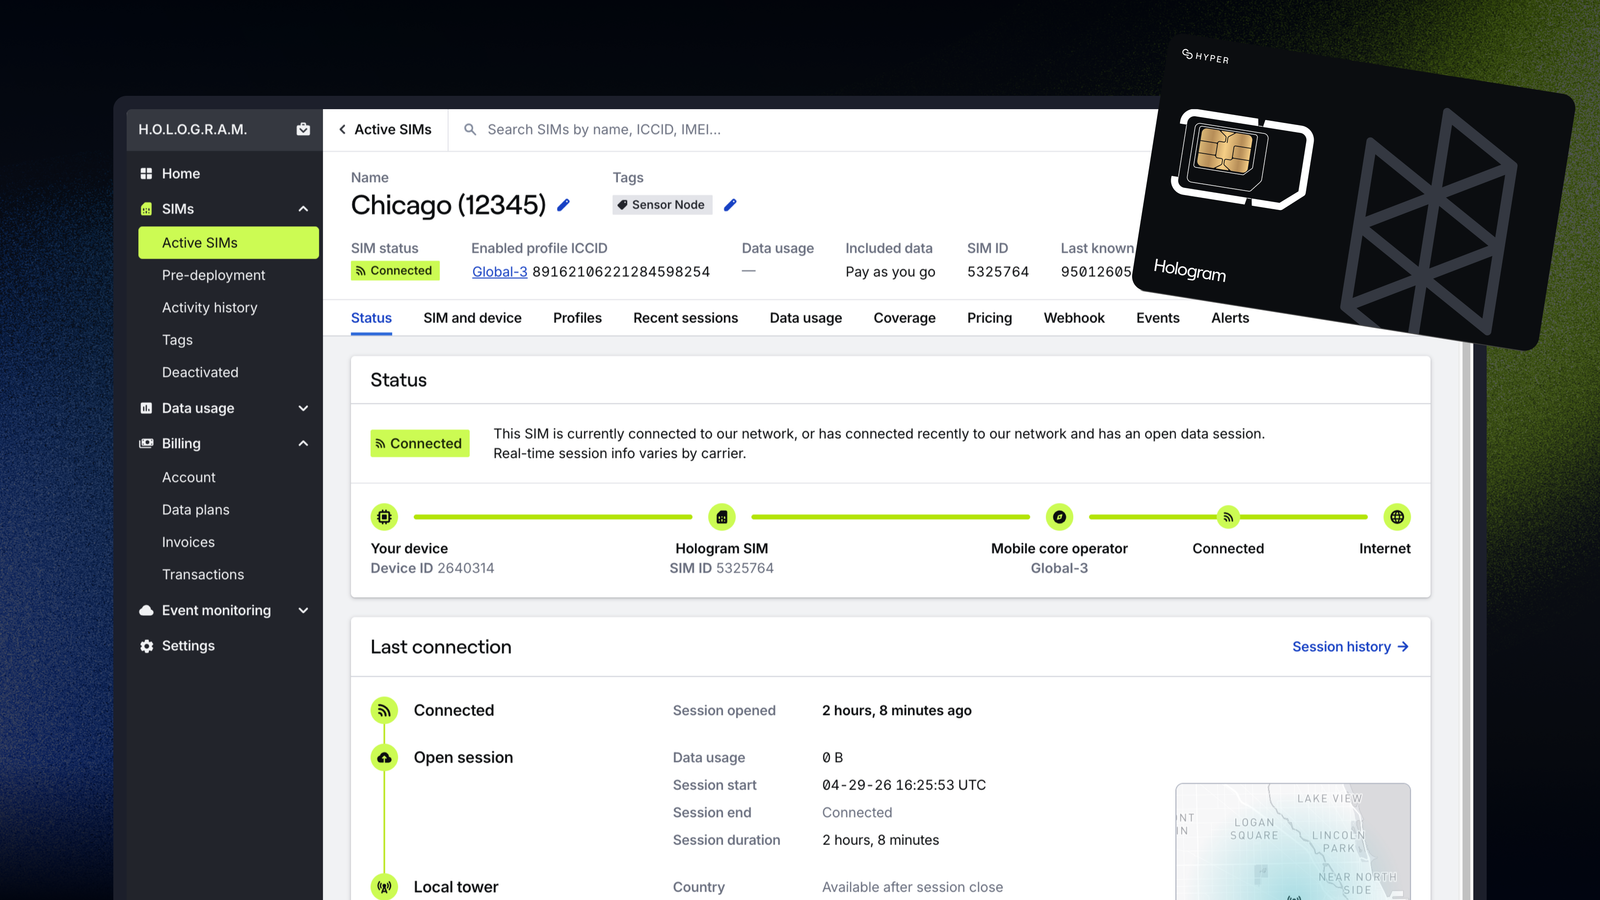Click the Chicago (12345) SIM name
The width and height of the screenshot is (1600, 900).
(x=448, y=205)
